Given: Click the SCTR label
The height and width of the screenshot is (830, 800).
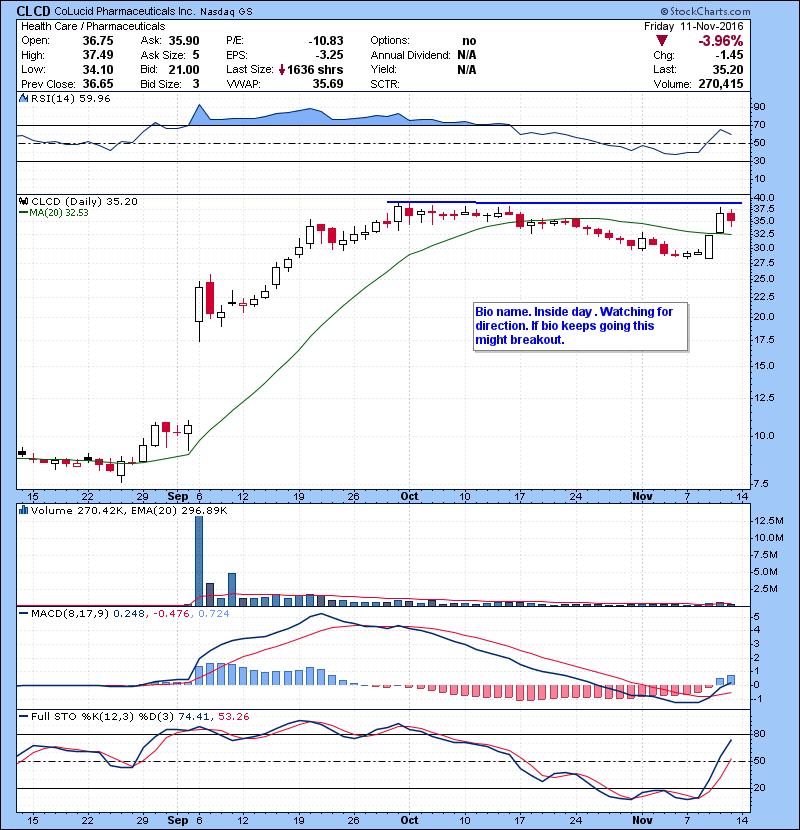Looking at the screenshot, I should point(385,84).
